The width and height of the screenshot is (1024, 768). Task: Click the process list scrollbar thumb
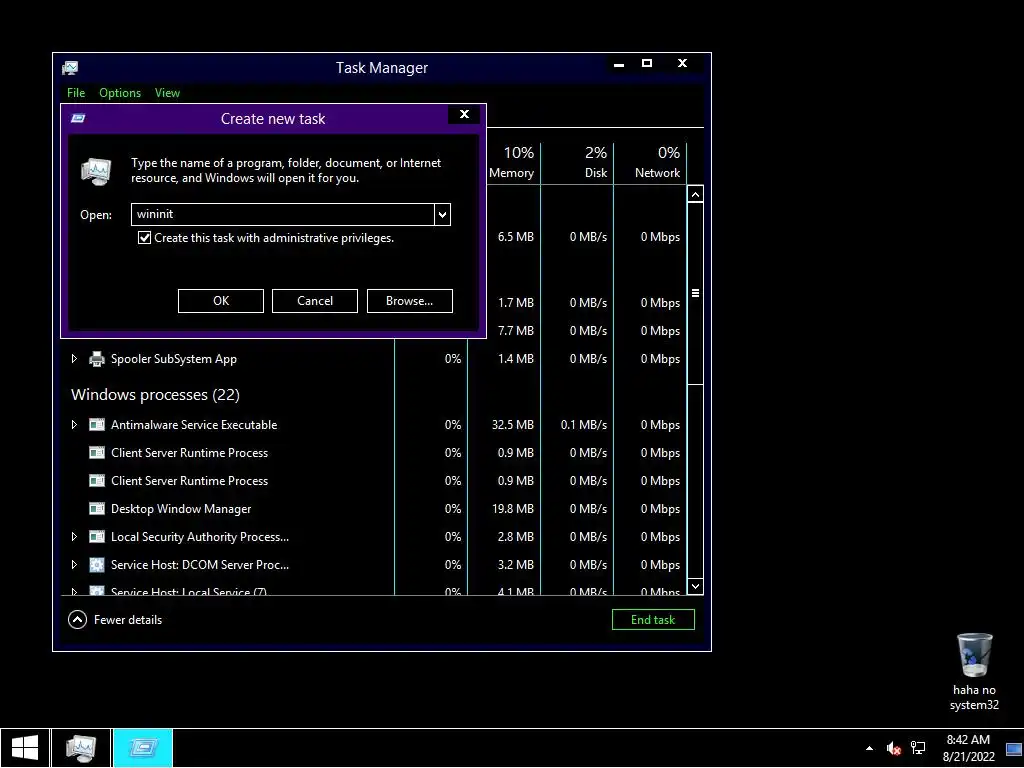click(696, 293)
